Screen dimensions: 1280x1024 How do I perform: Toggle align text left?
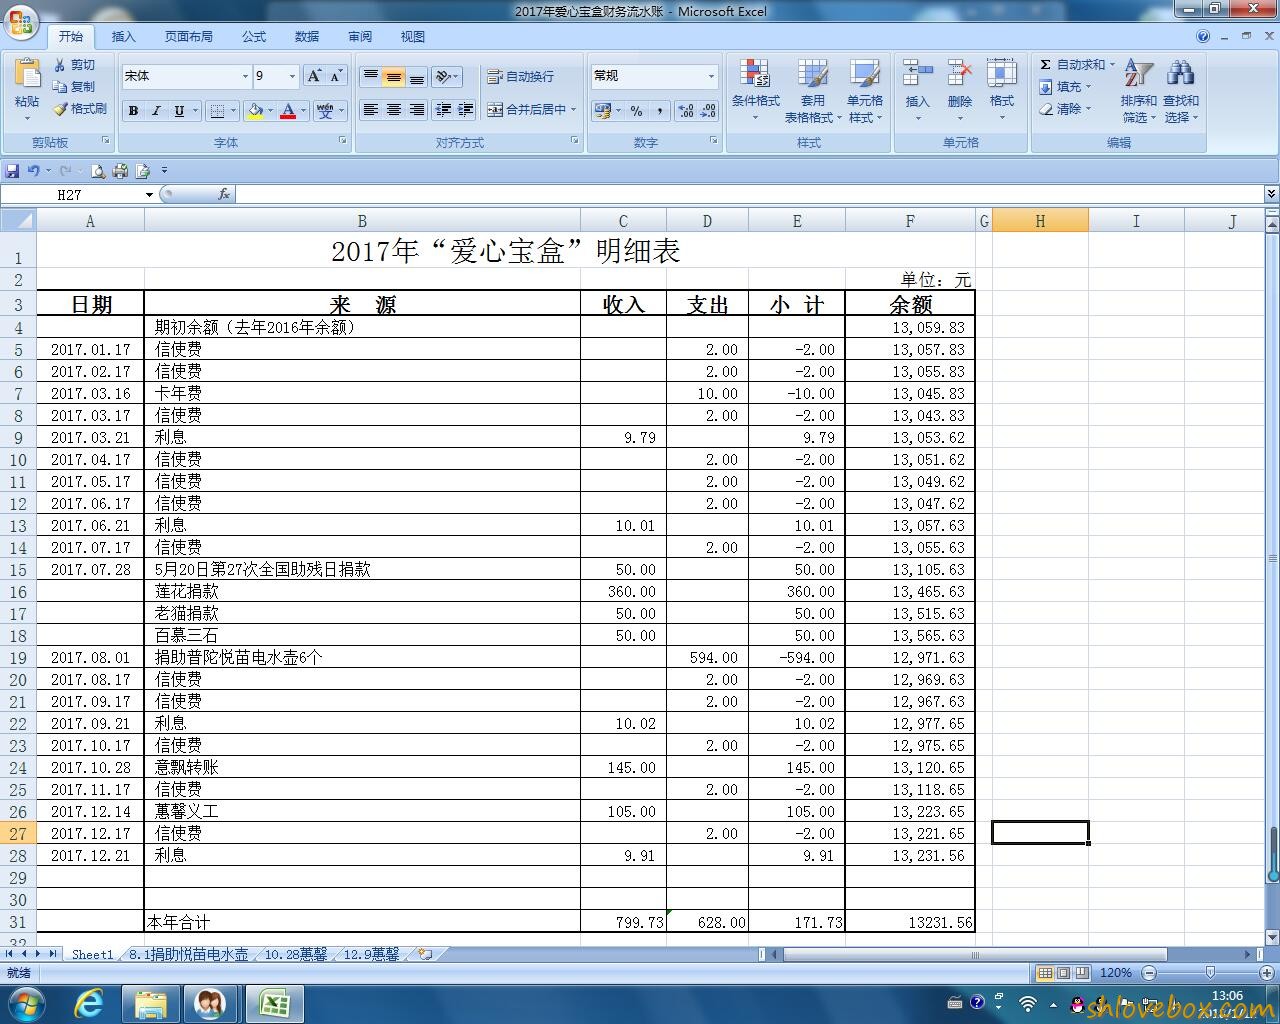371,110
